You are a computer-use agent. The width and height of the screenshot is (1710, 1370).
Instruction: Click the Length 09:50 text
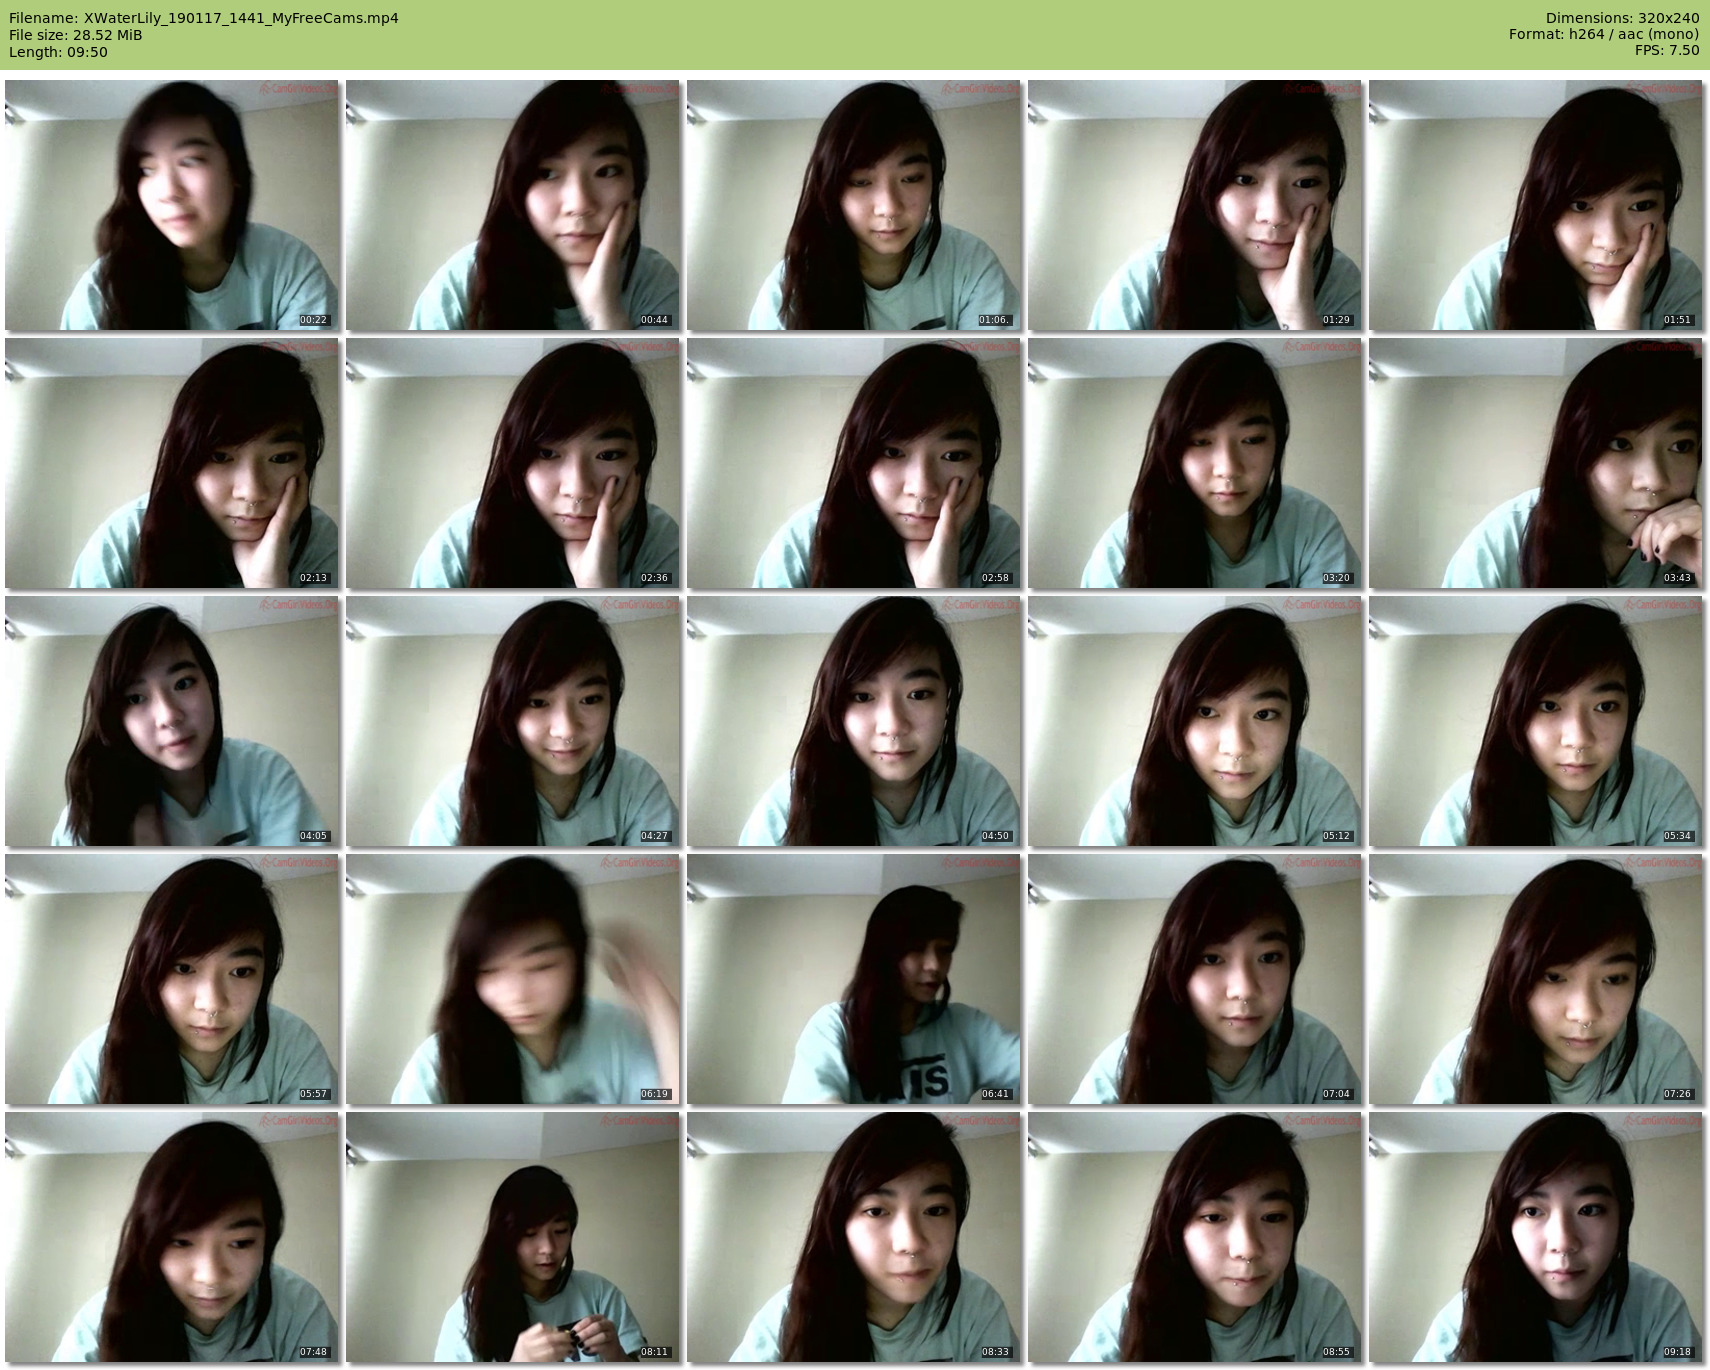pos(58,52)
